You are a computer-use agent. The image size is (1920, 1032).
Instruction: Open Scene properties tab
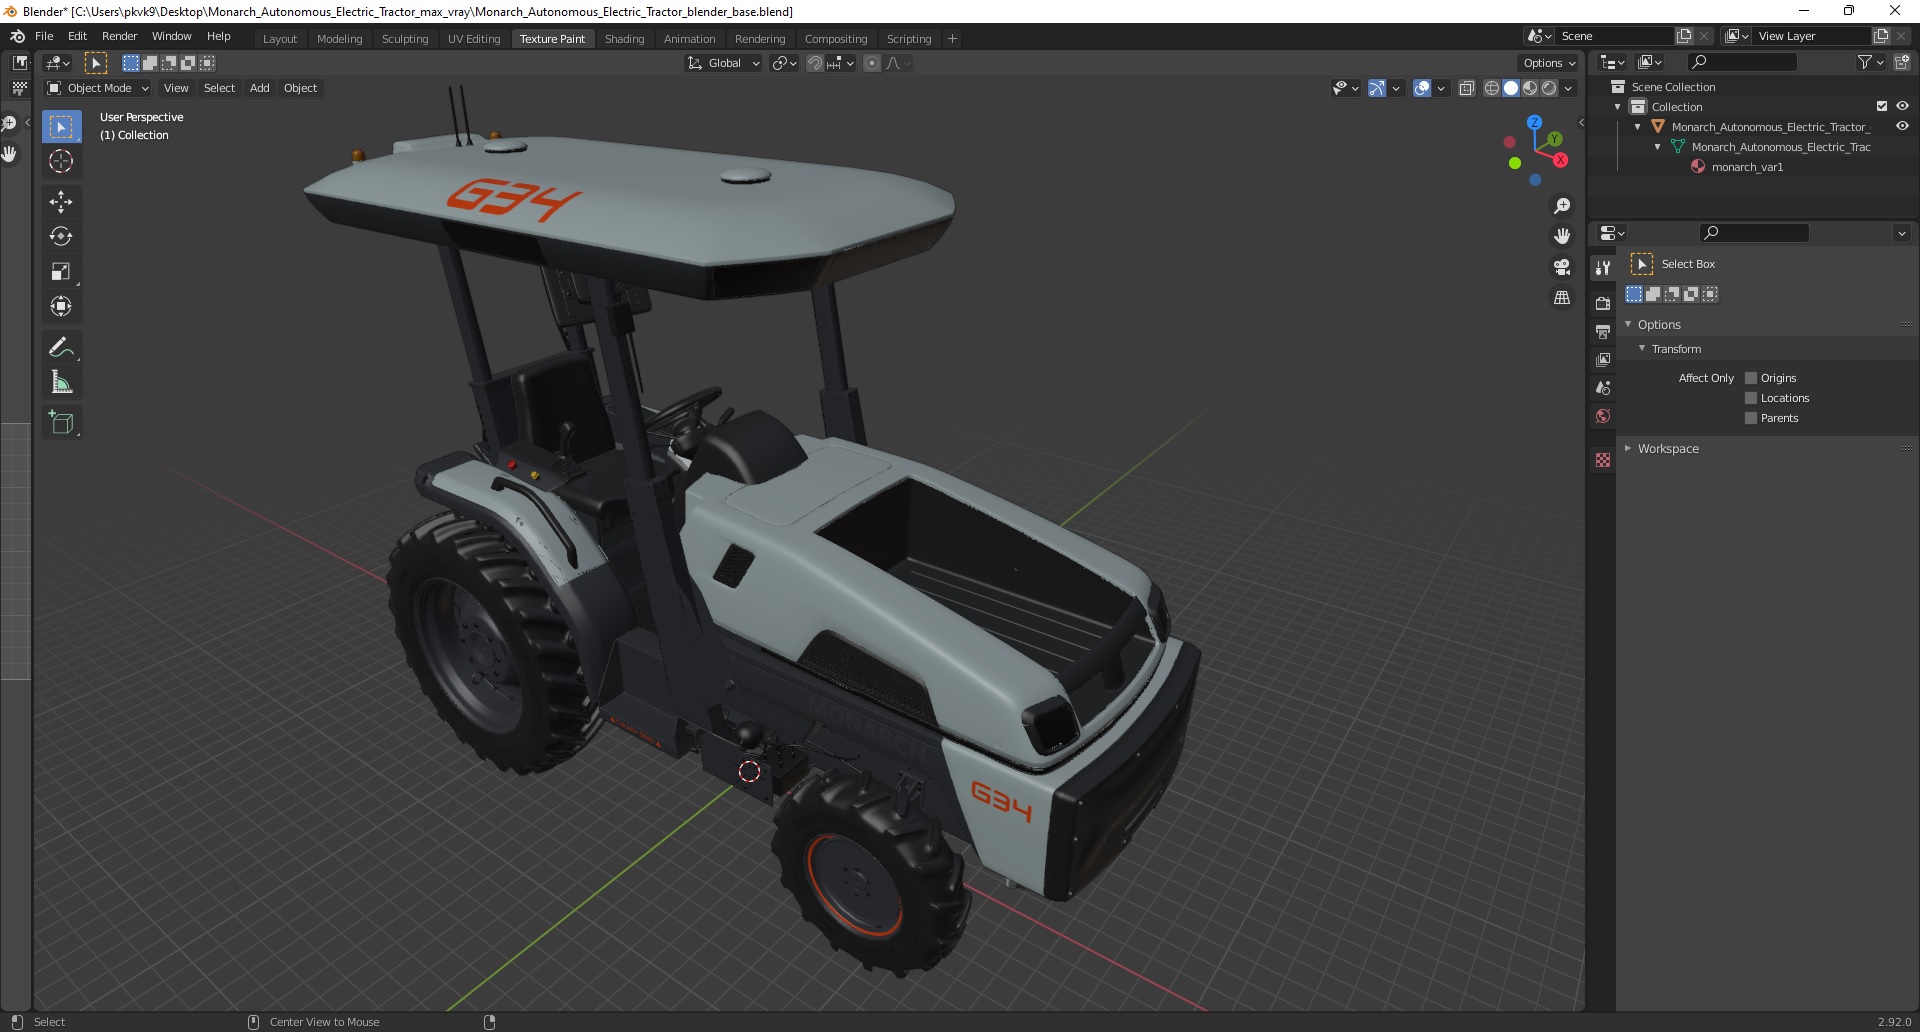click(x=1603, y=387)
